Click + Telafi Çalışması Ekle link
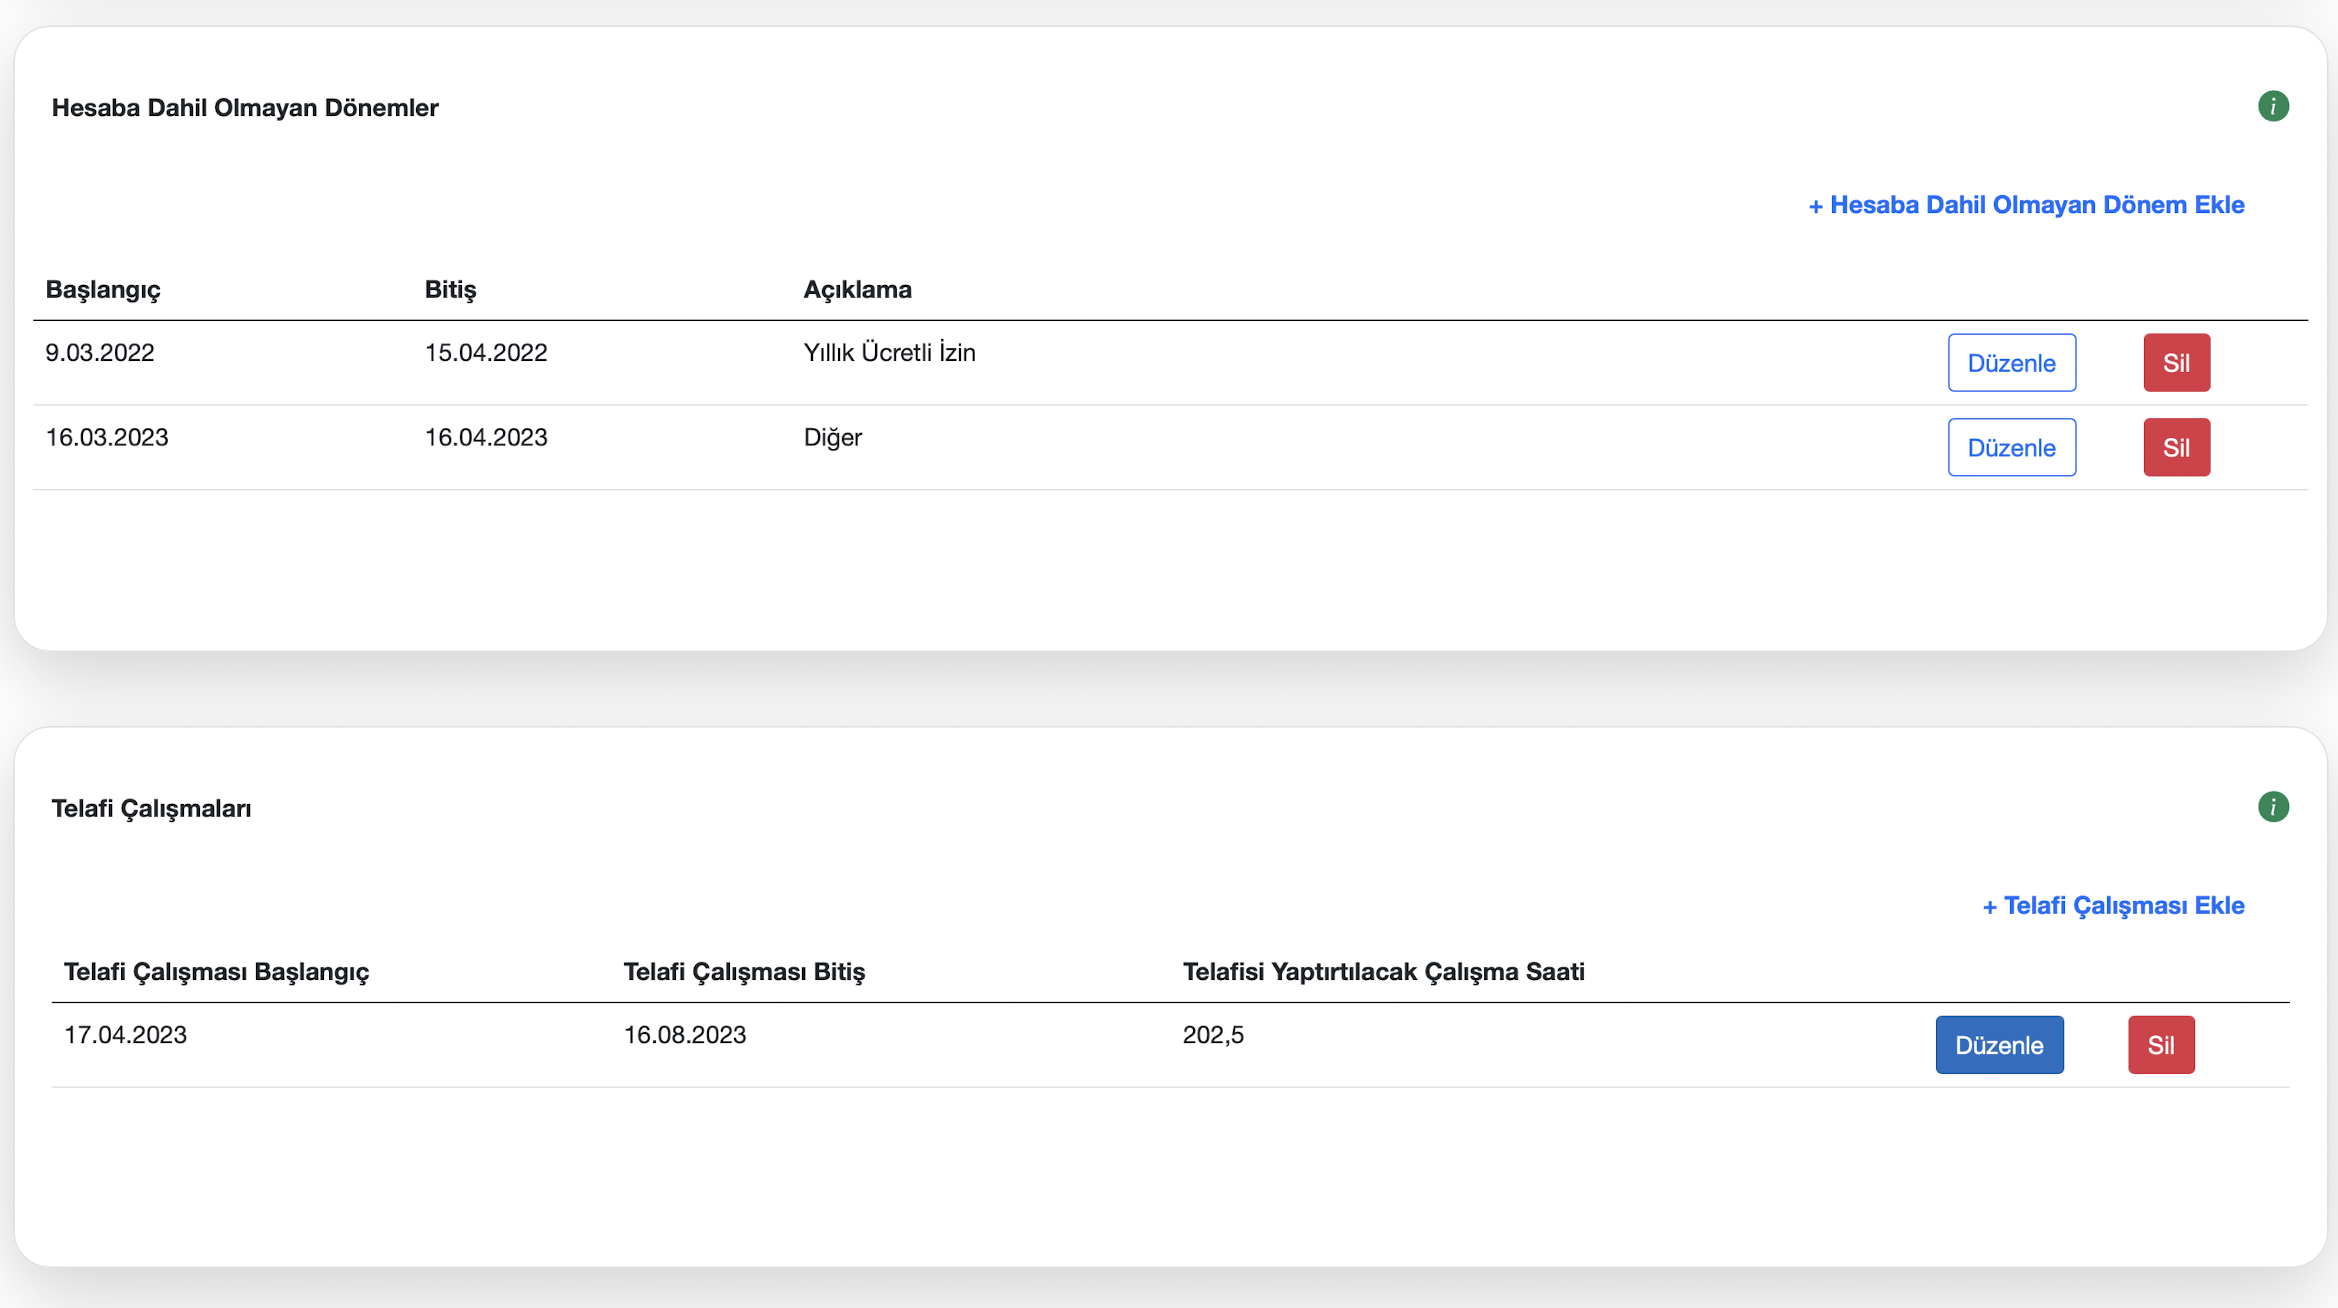This screenshot has height=1308, width=2338. (x=2112, y=906)
